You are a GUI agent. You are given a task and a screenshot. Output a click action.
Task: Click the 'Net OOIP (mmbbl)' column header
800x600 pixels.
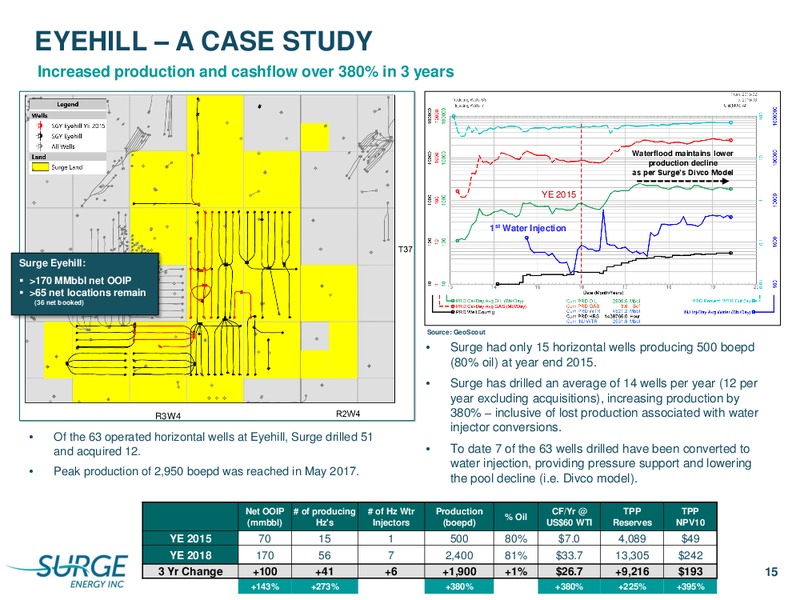pyautogui.click(x=264, y=517)
